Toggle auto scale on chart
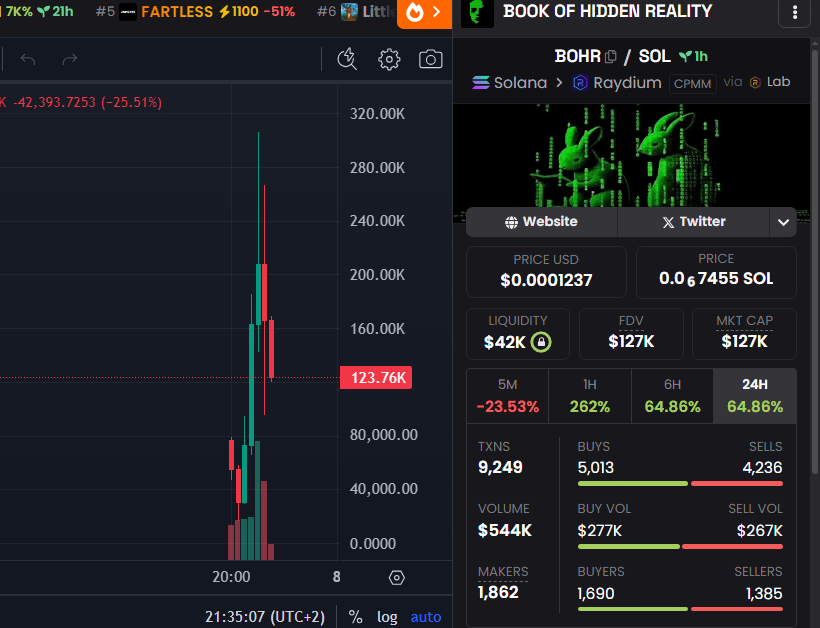This screenshot has width=820, height=628. tap(426, 617)
